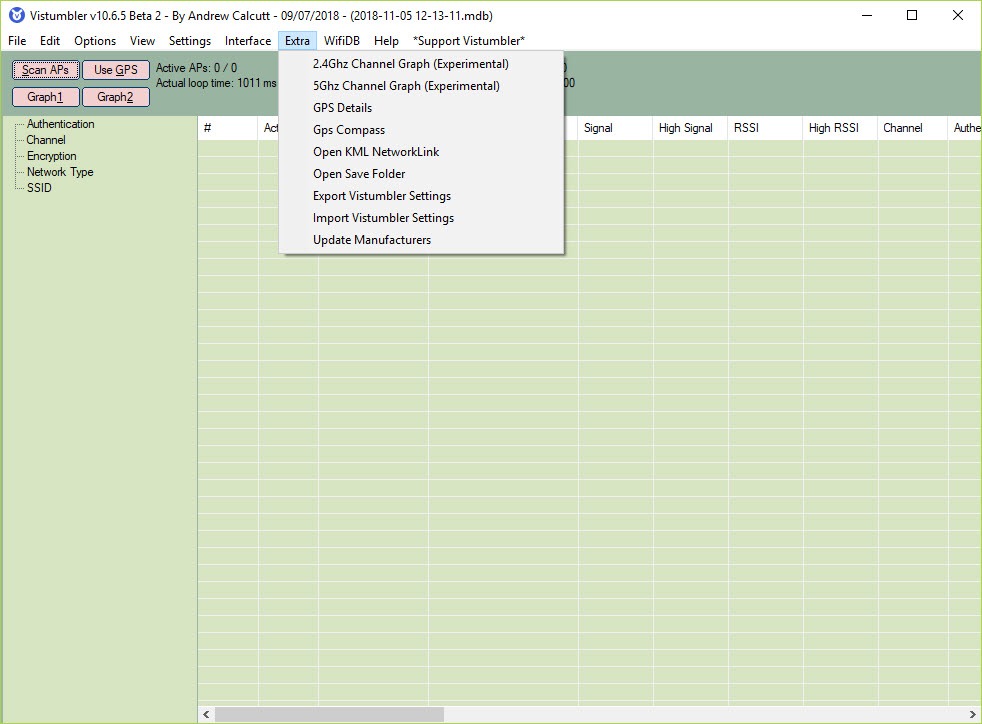Click the Graph2 button
Screen dimensions: 982x724
(x=116, y=97)
